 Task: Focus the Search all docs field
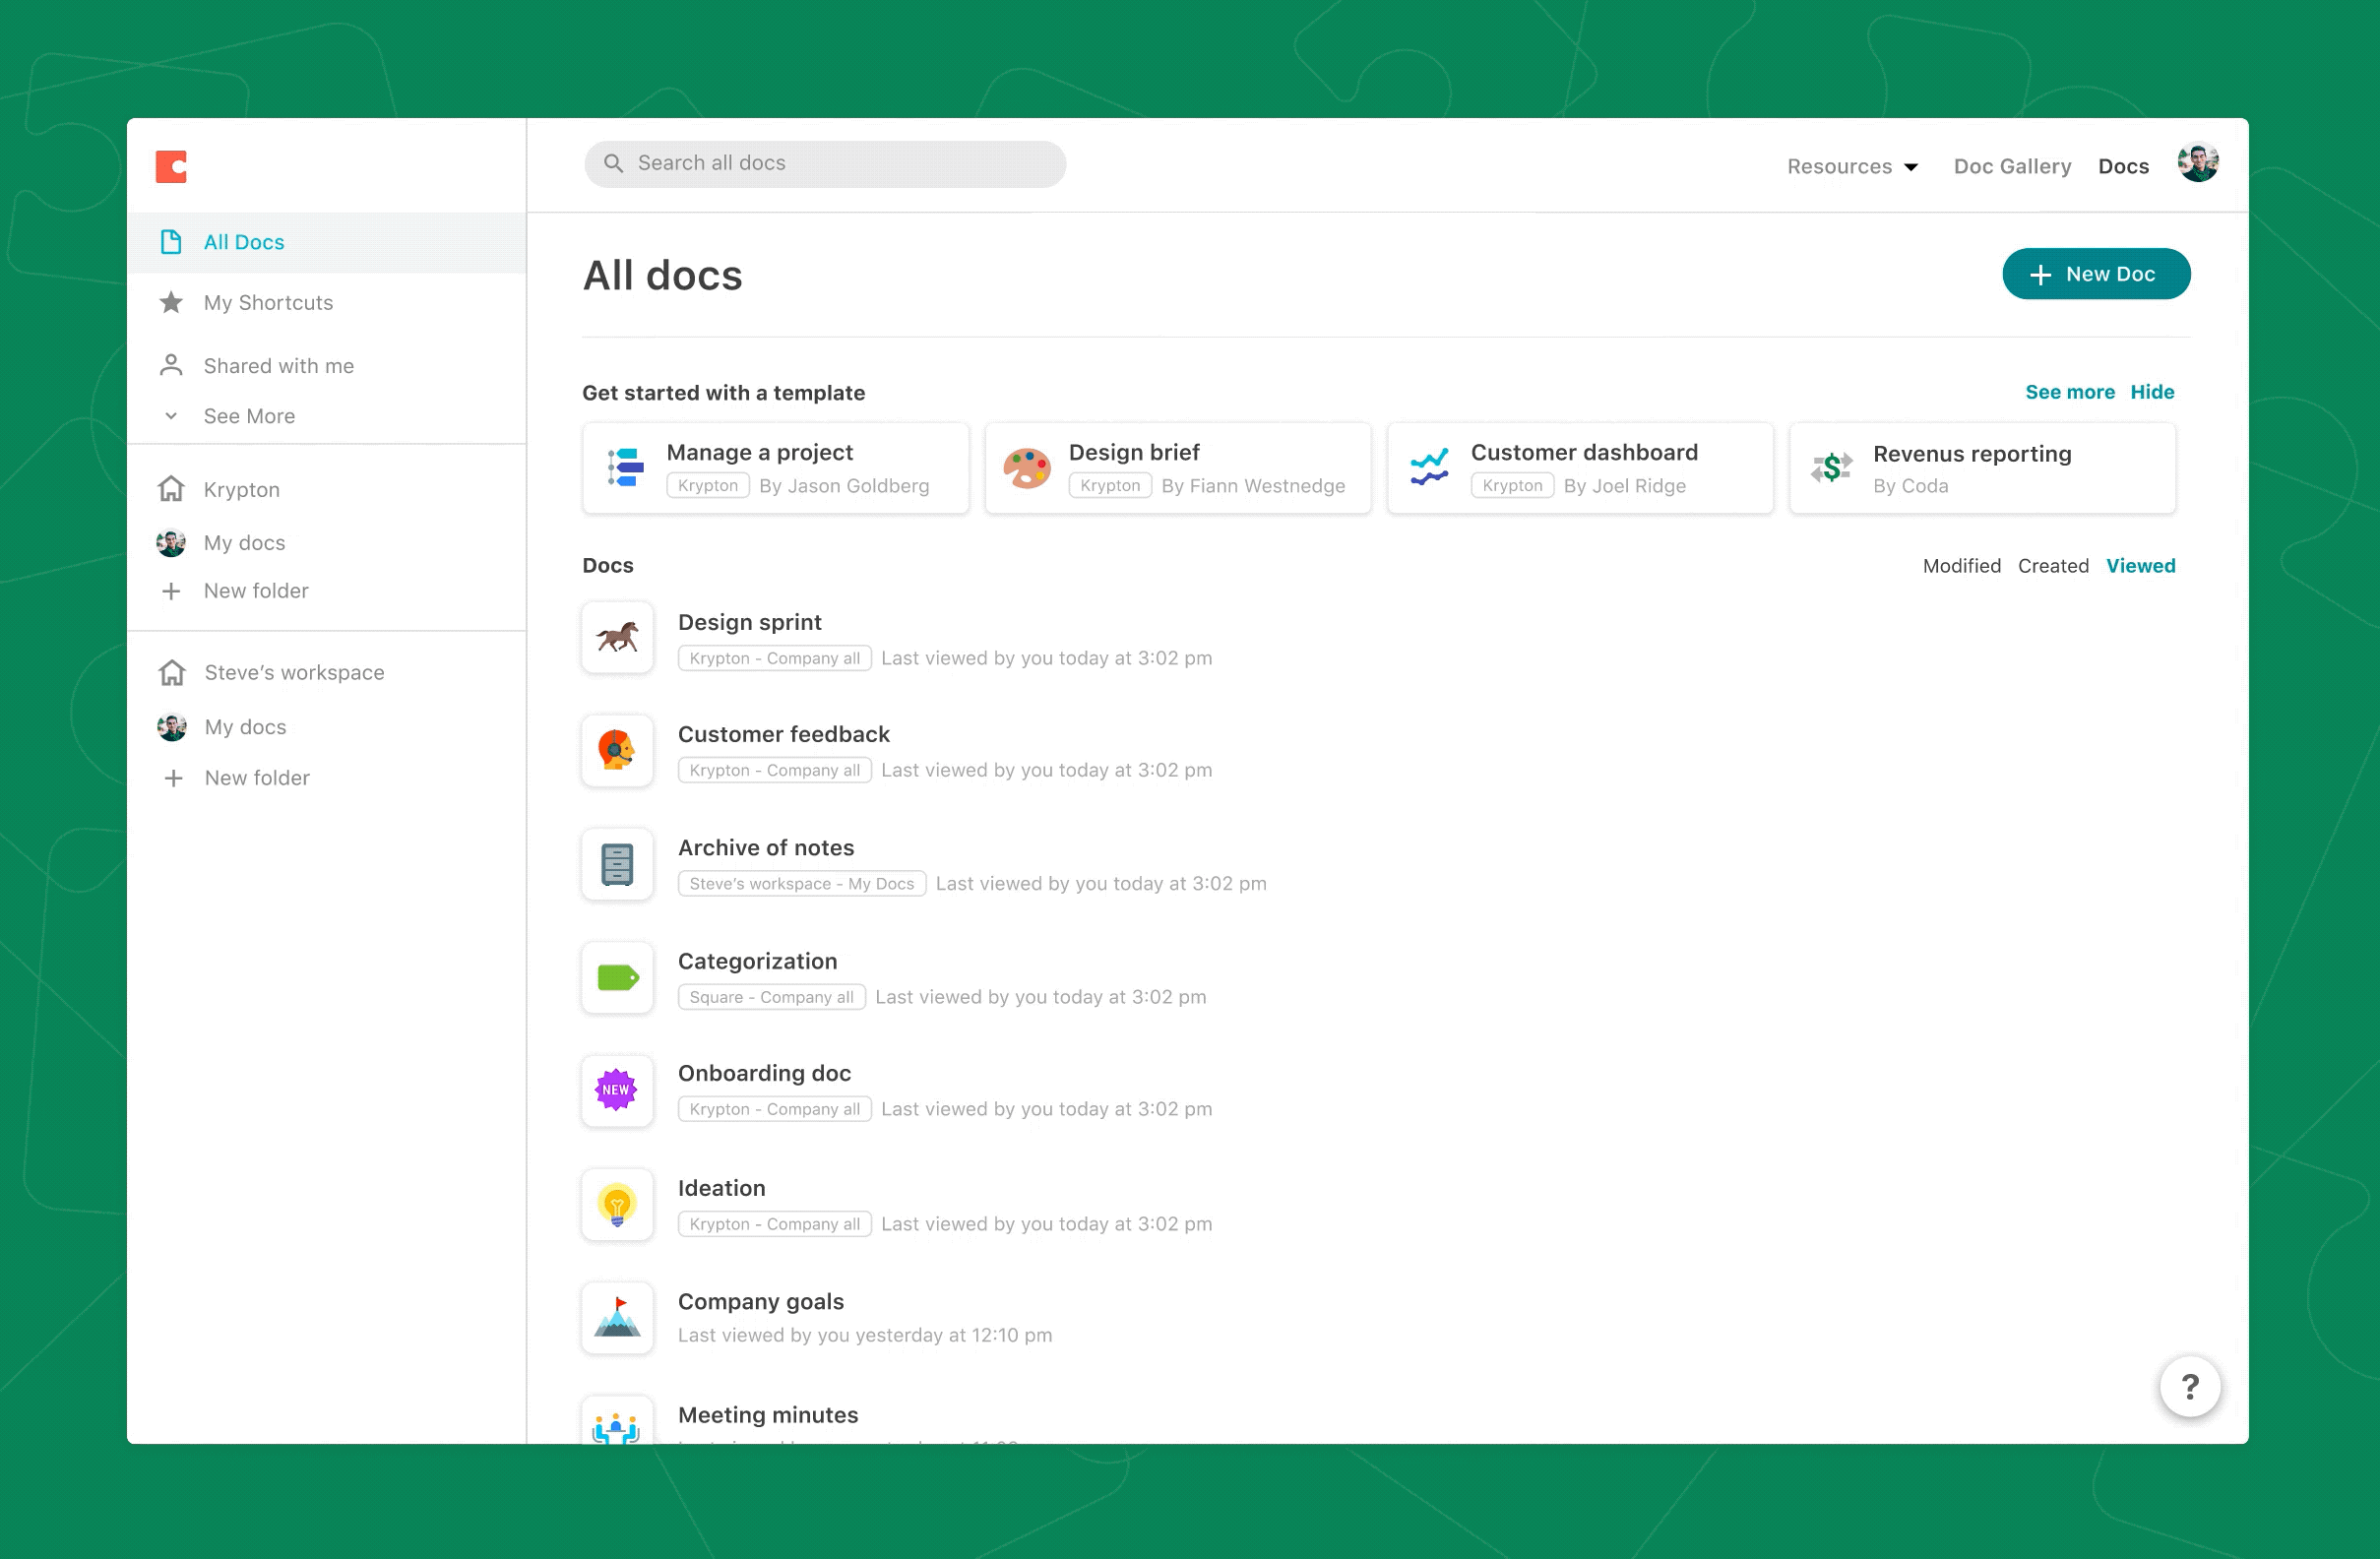click(x=824, y=163)
